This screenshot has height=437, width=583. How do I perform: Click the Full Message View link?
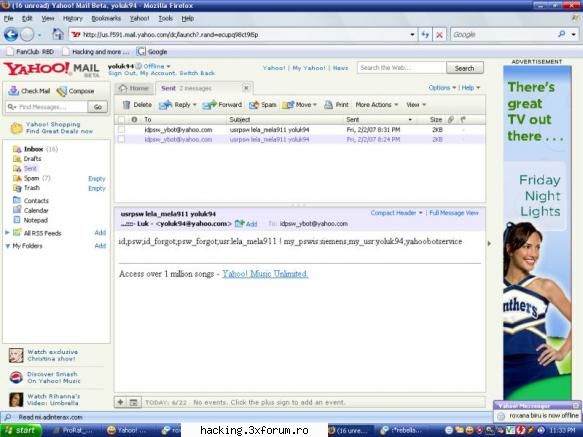pos(454,213)
